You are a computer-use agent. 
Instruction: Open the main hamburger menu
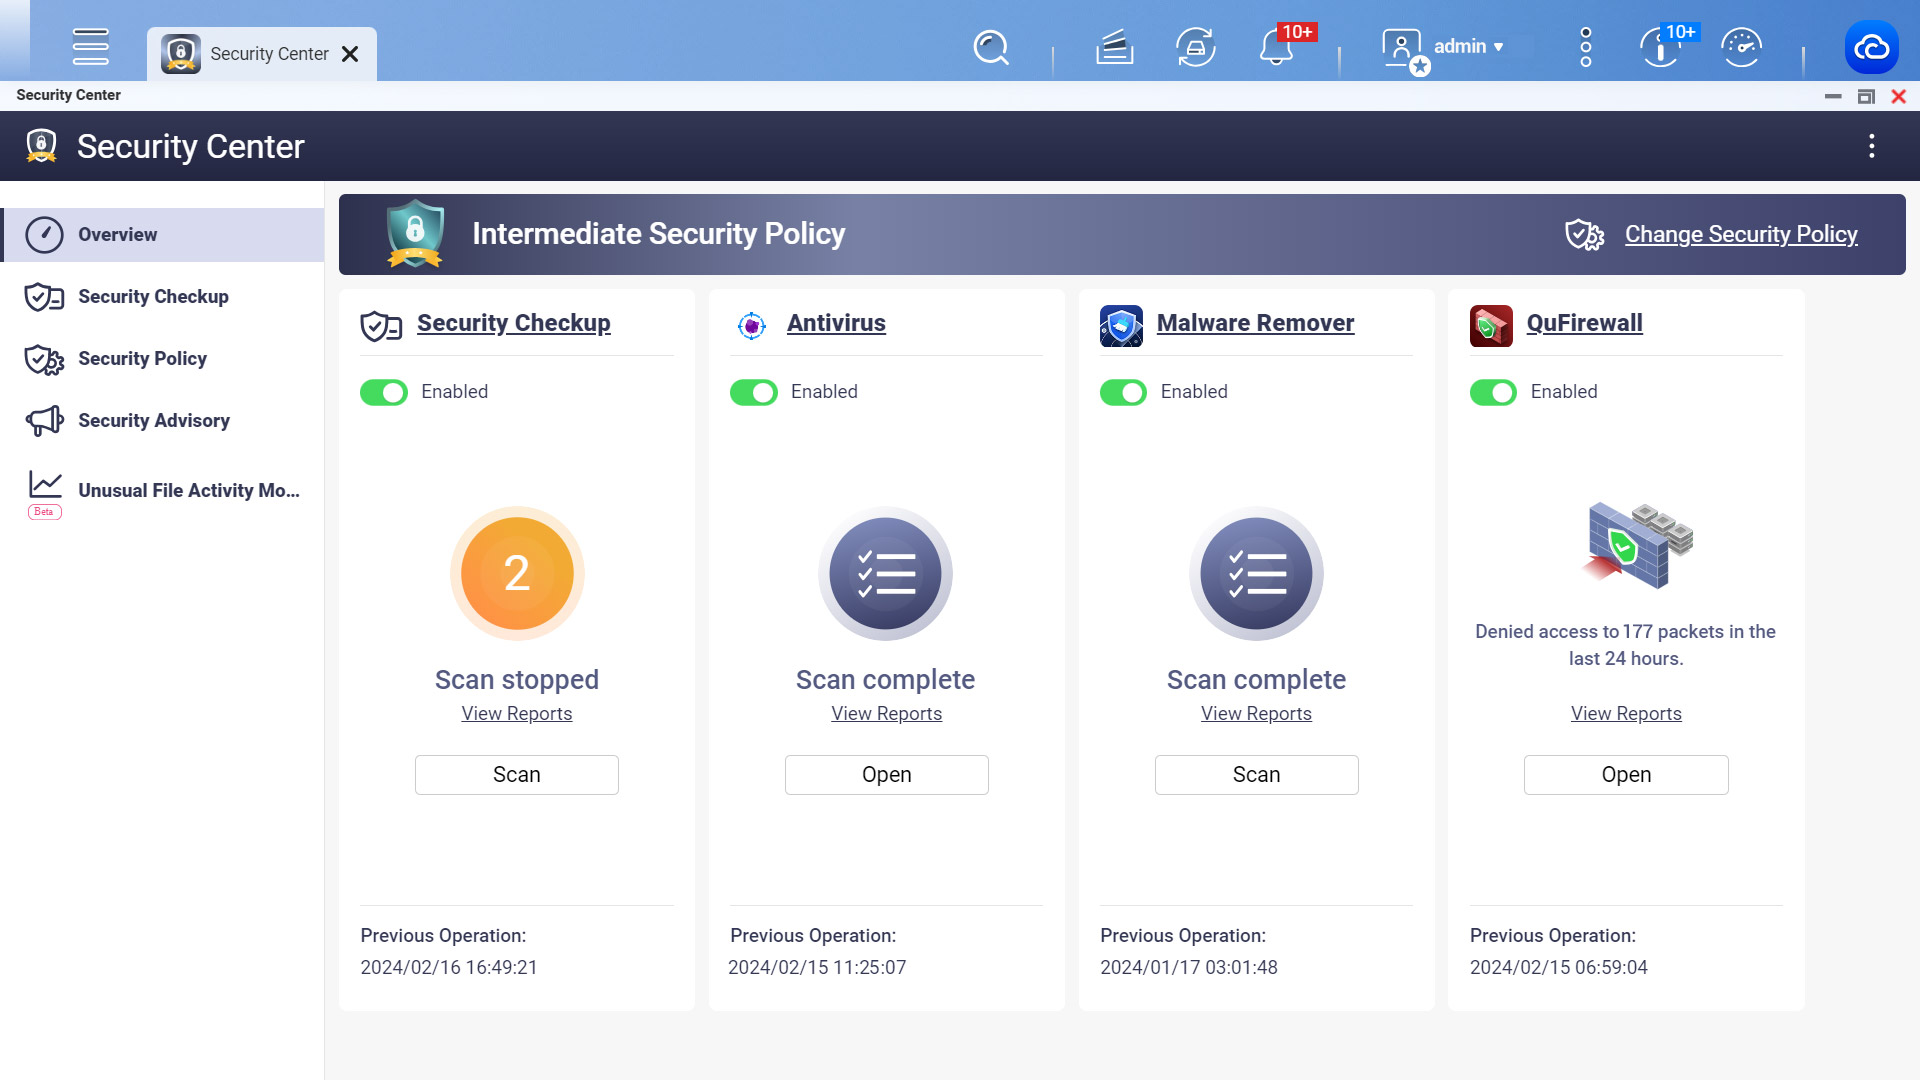point(90,47)
